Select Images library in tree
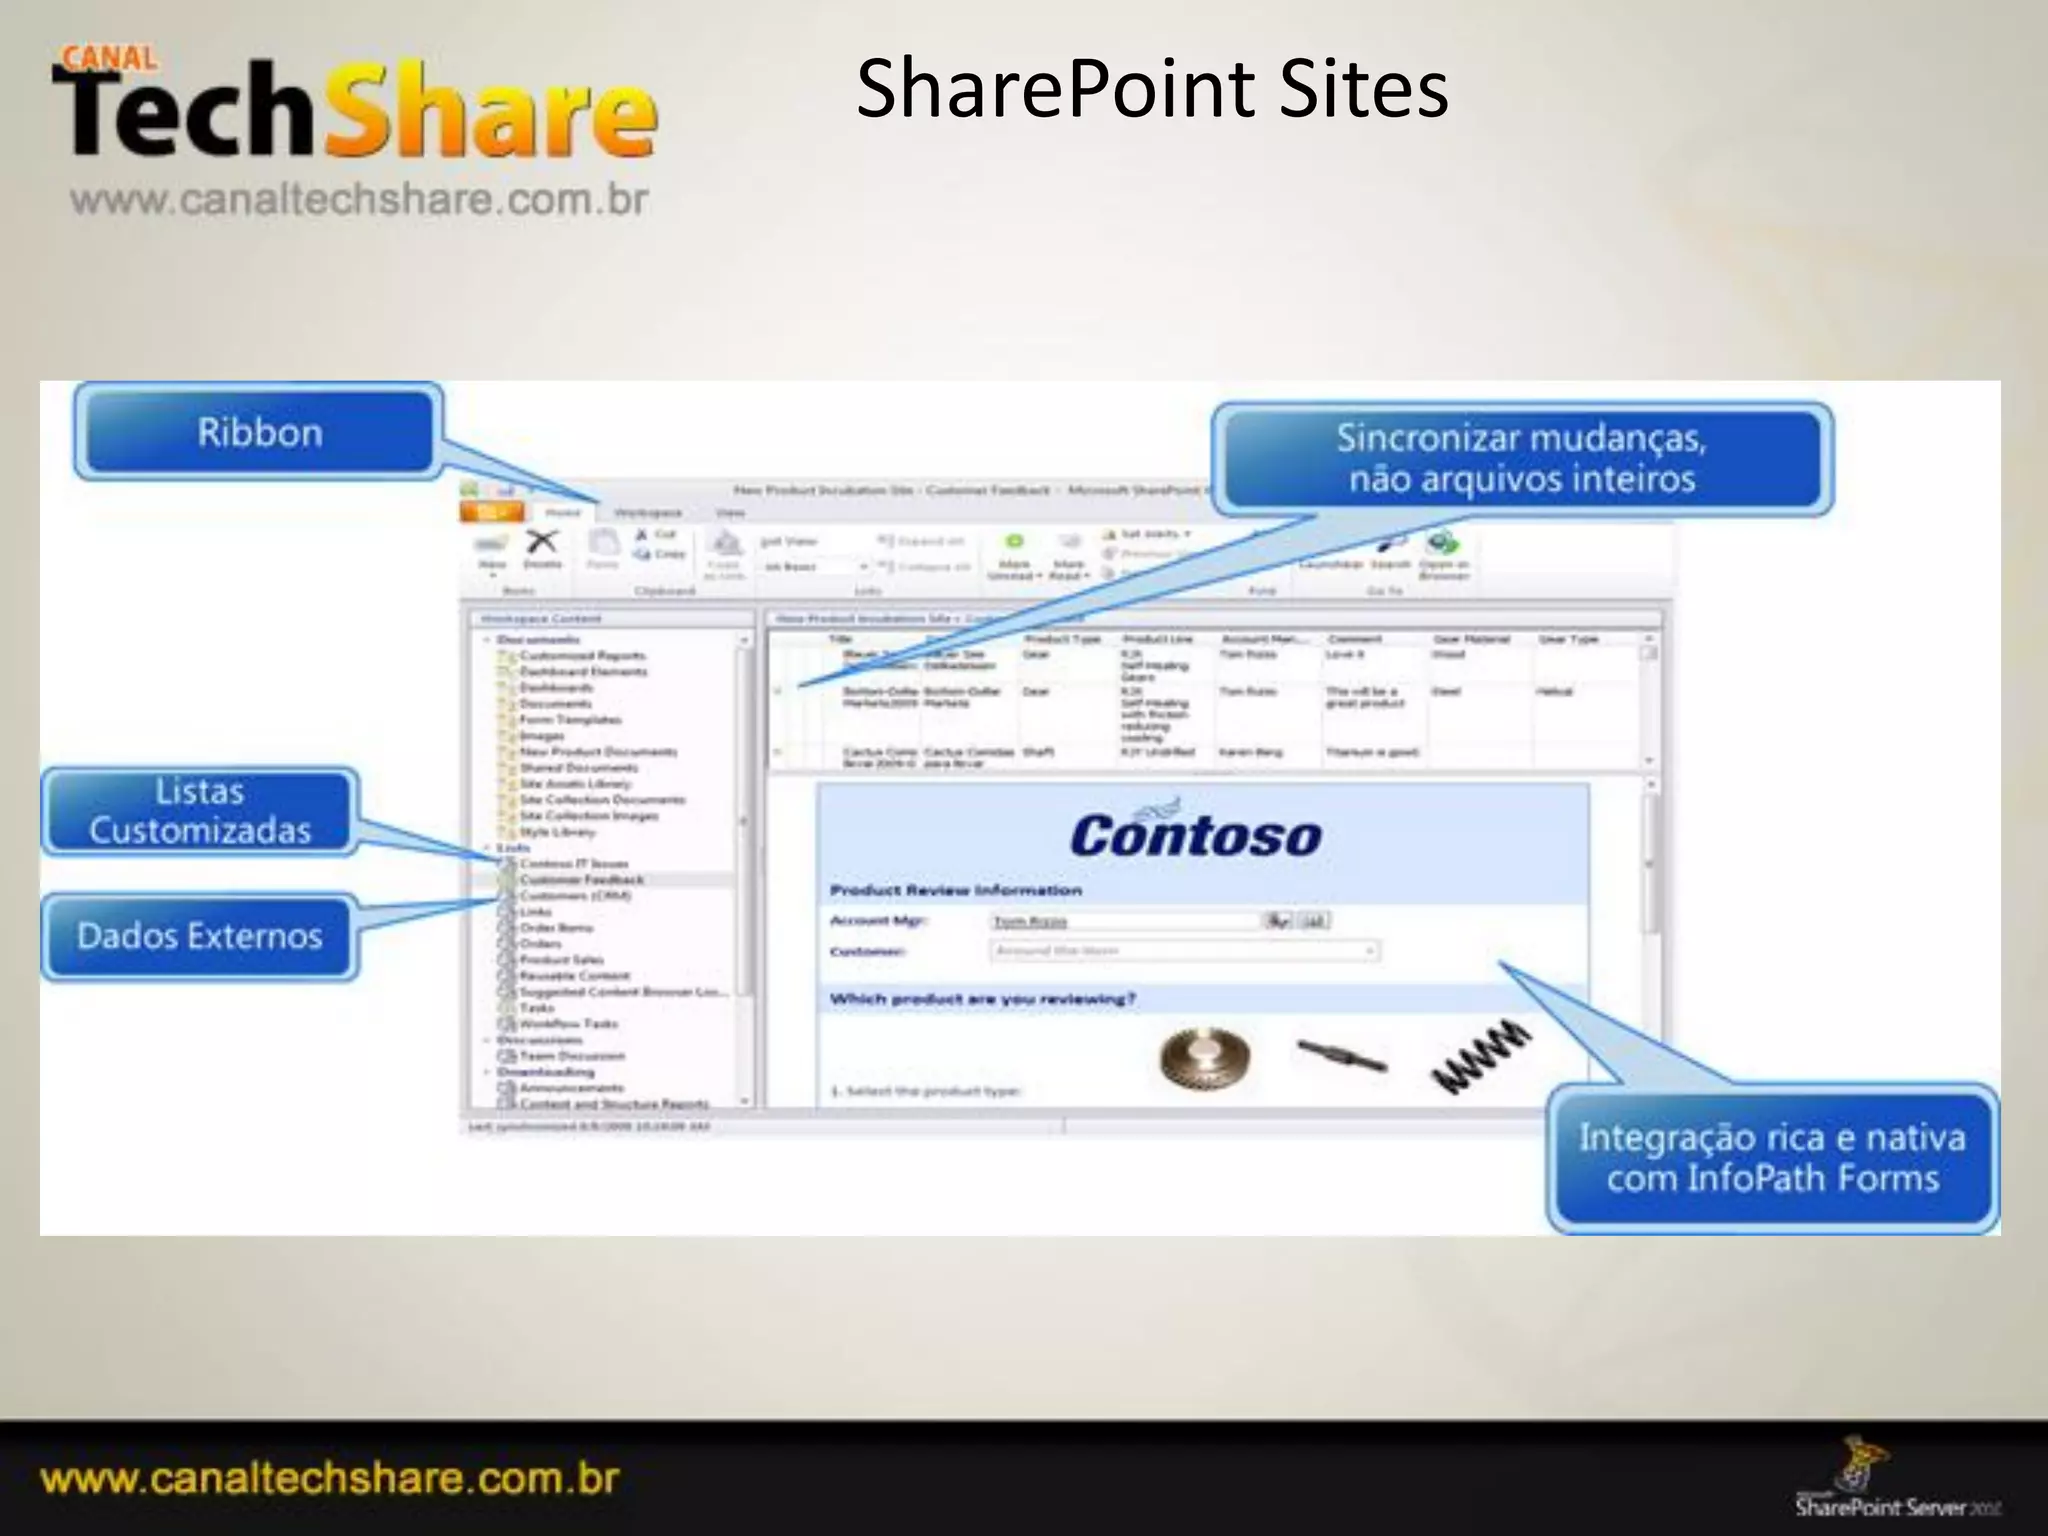This screenshot has height=1536, width=2048. [542, 736]
